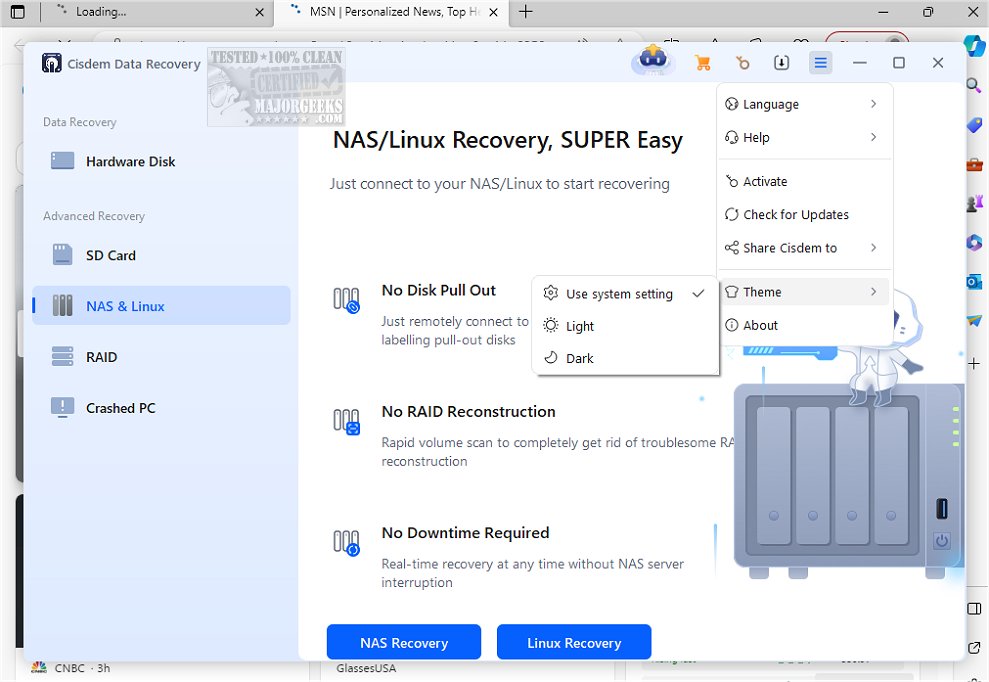The image size is (989, 682).
Task: Select Hardware Disk in the sidebar
Action: coord(161,162)
